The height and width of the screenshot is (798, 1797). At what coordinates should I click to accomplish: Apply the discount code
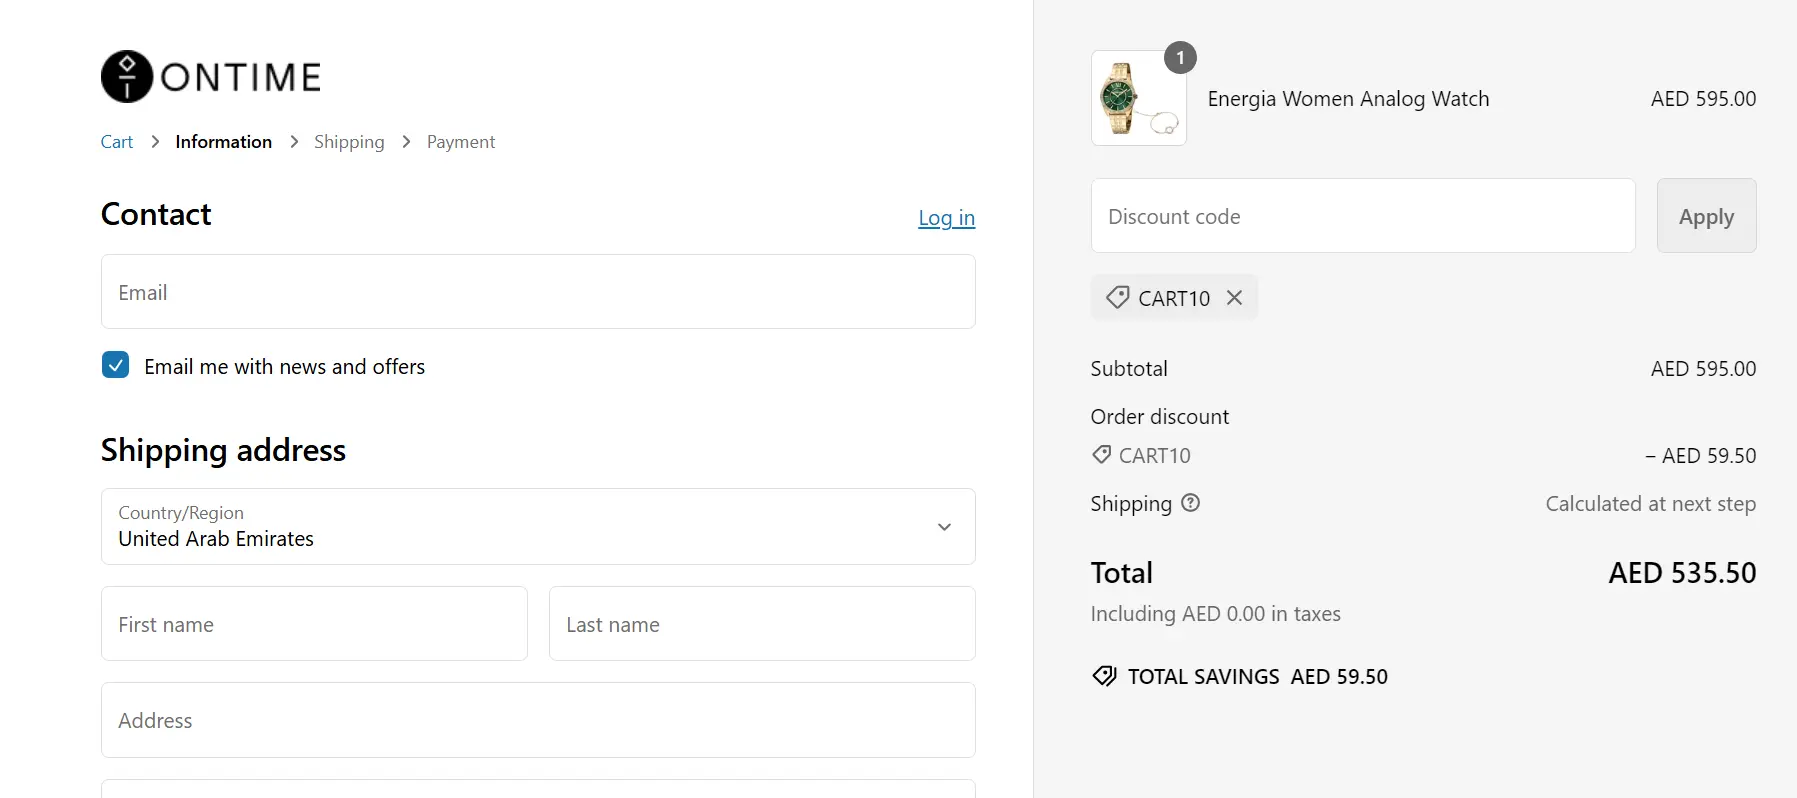pos(1706,216)
